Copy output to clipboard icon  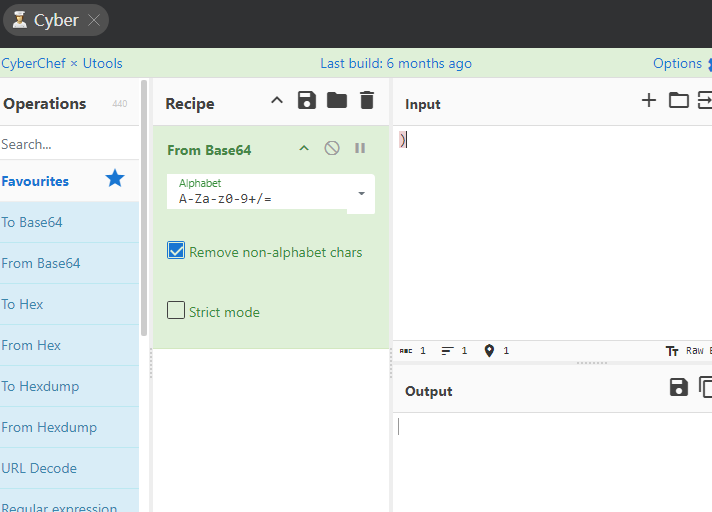tap(705, 387)
